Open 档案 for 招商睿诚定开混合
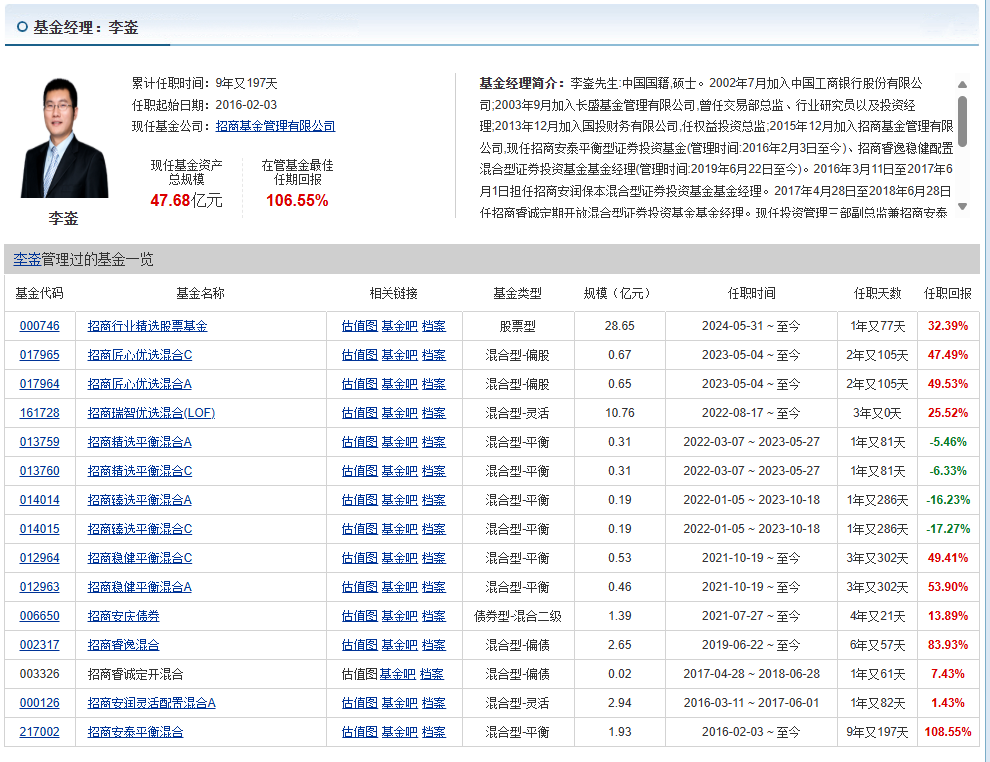 coord(432,674)
